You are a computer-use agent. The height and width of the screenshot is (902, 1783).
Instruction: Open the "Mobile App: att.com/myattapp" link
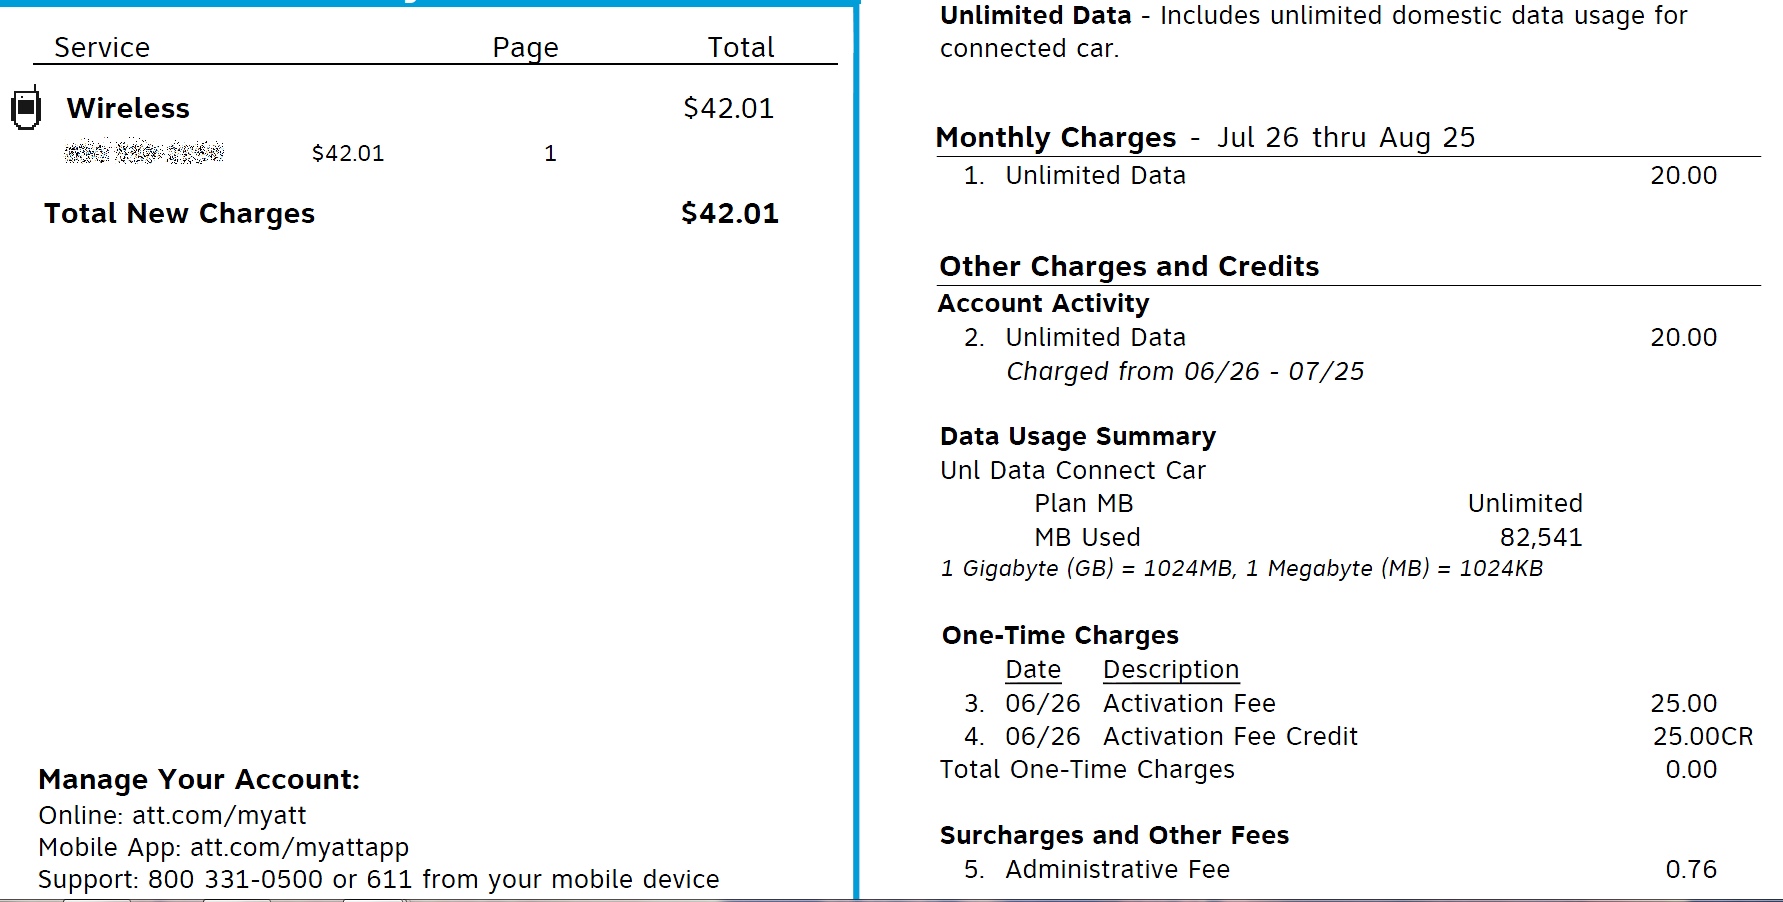[x=224, y=848]
